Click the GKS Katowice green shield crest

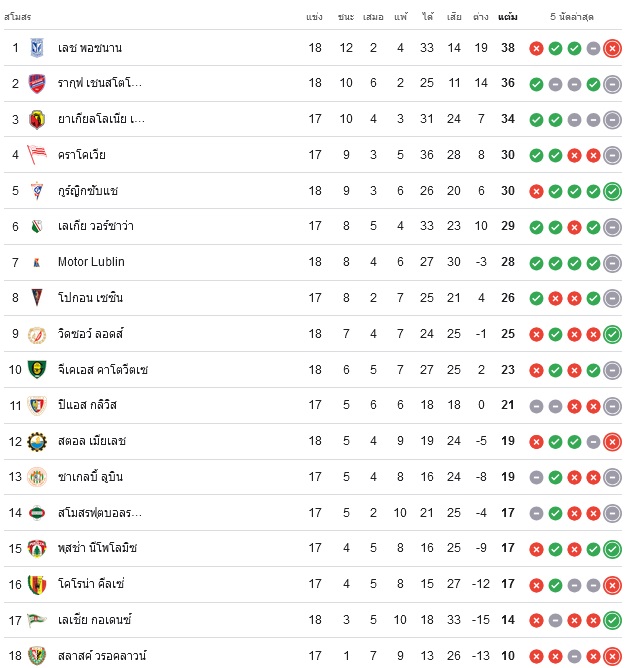37,369
